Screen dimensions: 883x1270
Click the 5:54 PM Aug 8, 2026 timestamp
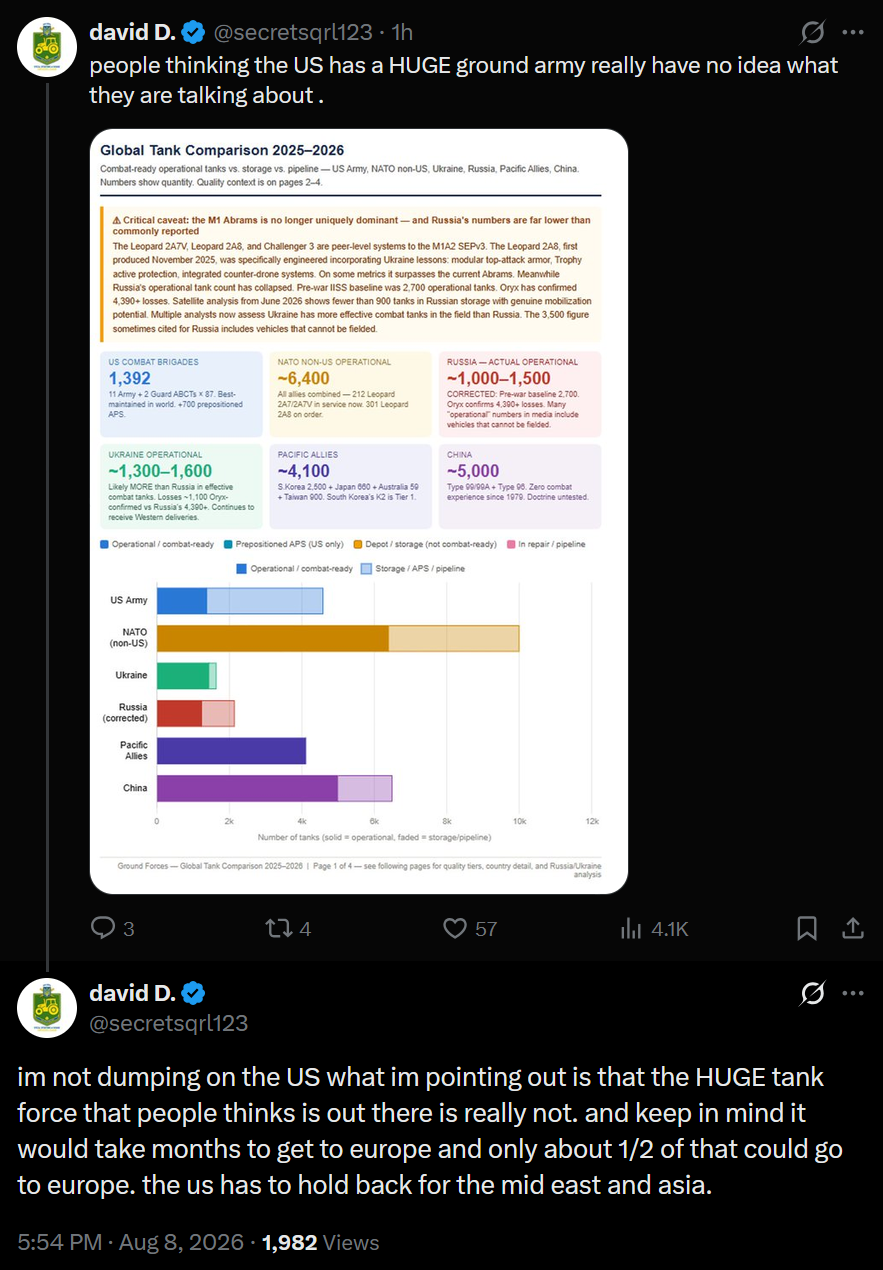pos(131,1242)
